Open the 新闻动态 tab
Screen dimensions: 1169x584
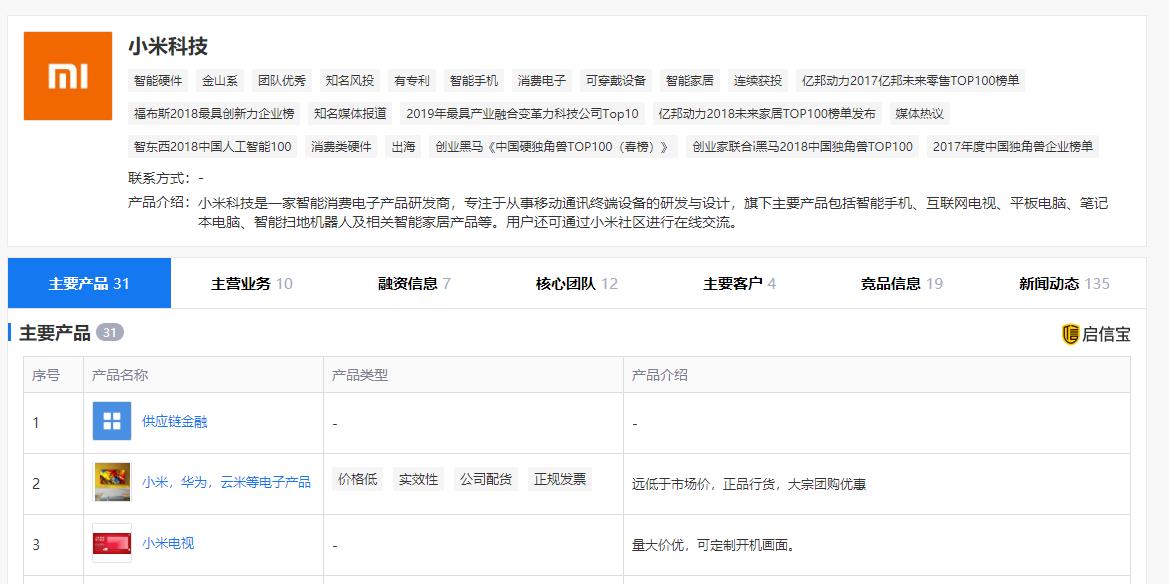click(x=1064, y=283)
